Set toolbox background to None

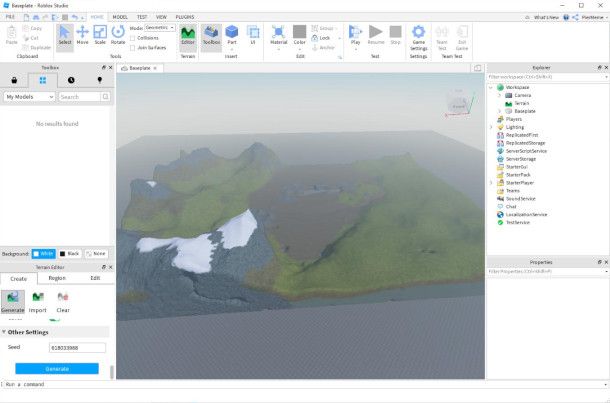(x=96, y=254)
